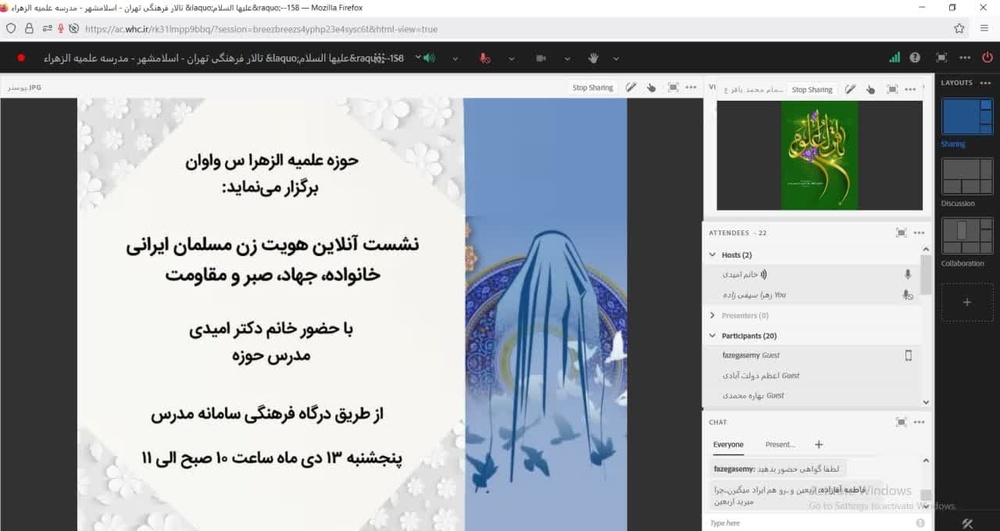Viewport: 1000px width, 531px height.
Task: Select the draw pencil in second share pod
Action: click(850, 89)
